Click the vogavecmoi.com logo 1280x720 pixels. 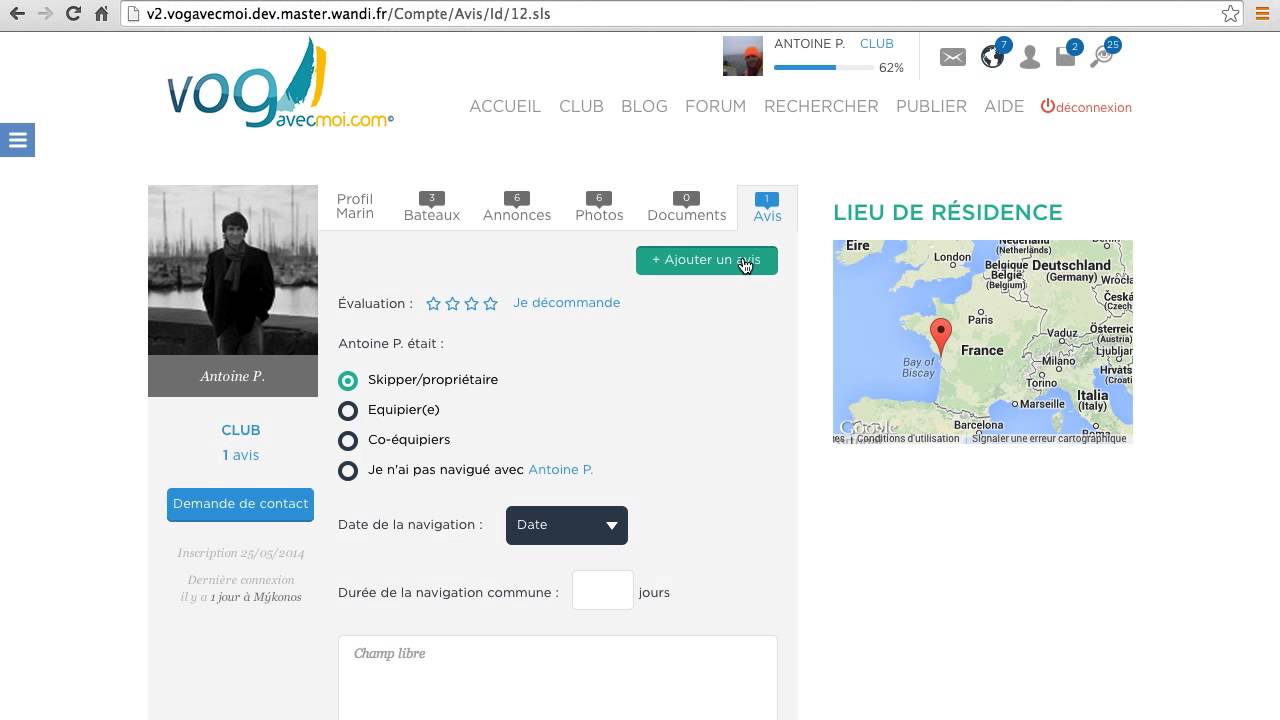pyautogui.click(x=280, y=84)
